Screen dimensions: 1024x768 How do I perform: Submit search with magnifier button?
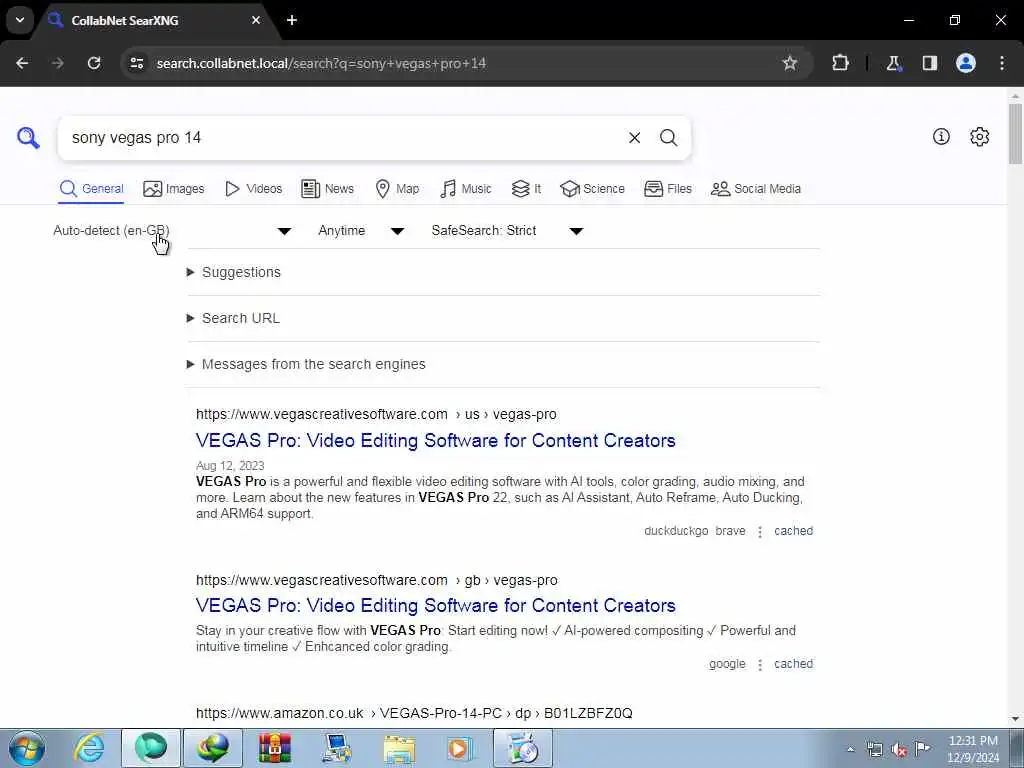[668, 138]
